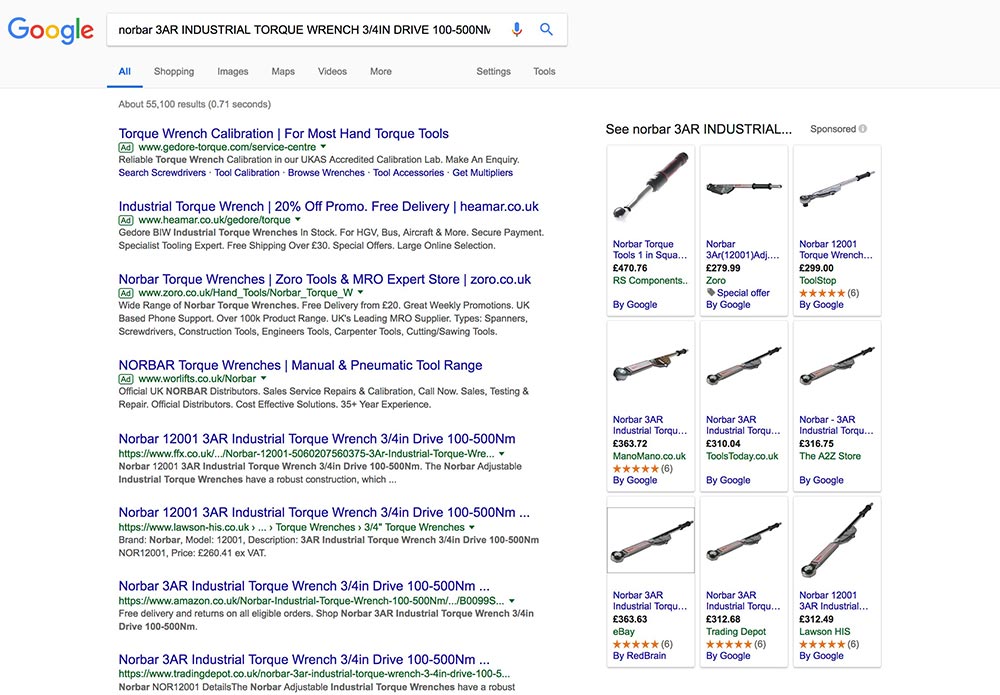Open NORBAR Torque Wrenches Manual & Pneumatic ad
Screen dimensions: 1000x695
coord(300,365)
